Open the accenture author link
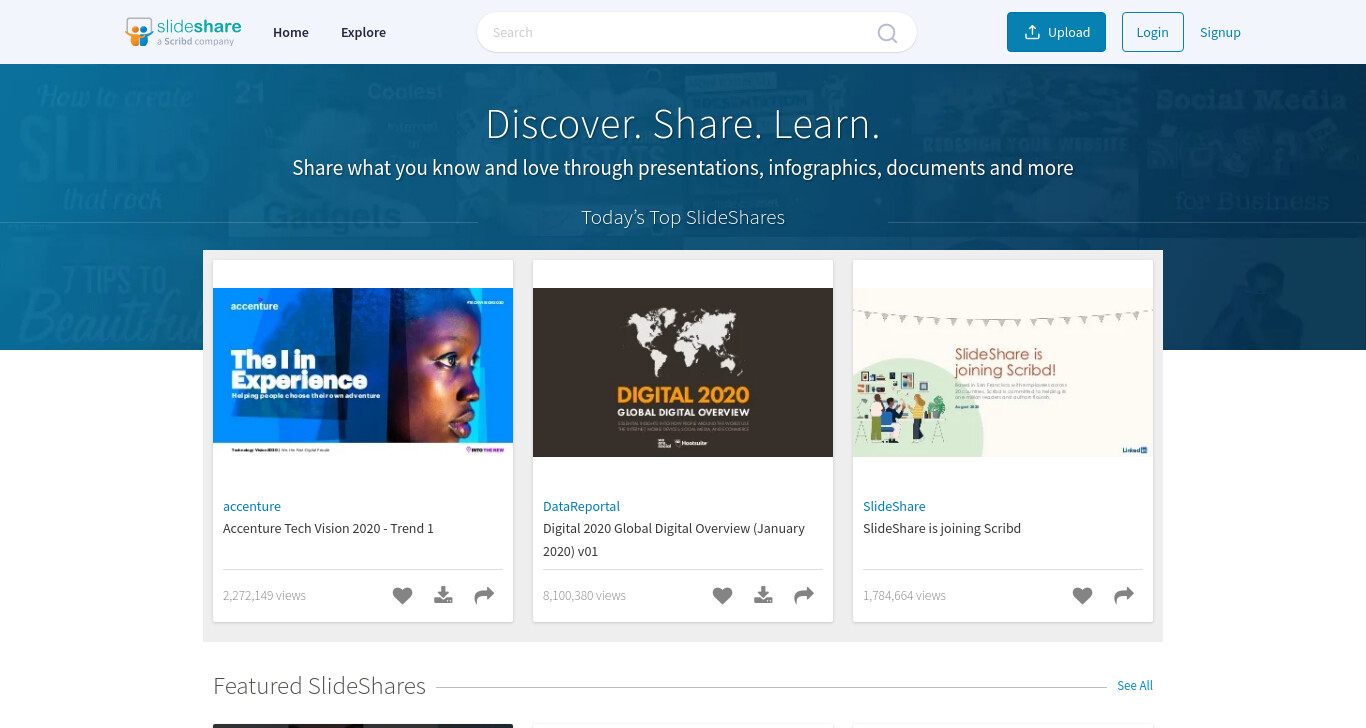The width and height of the screenshot is (1366, 728). click(252, 506)
